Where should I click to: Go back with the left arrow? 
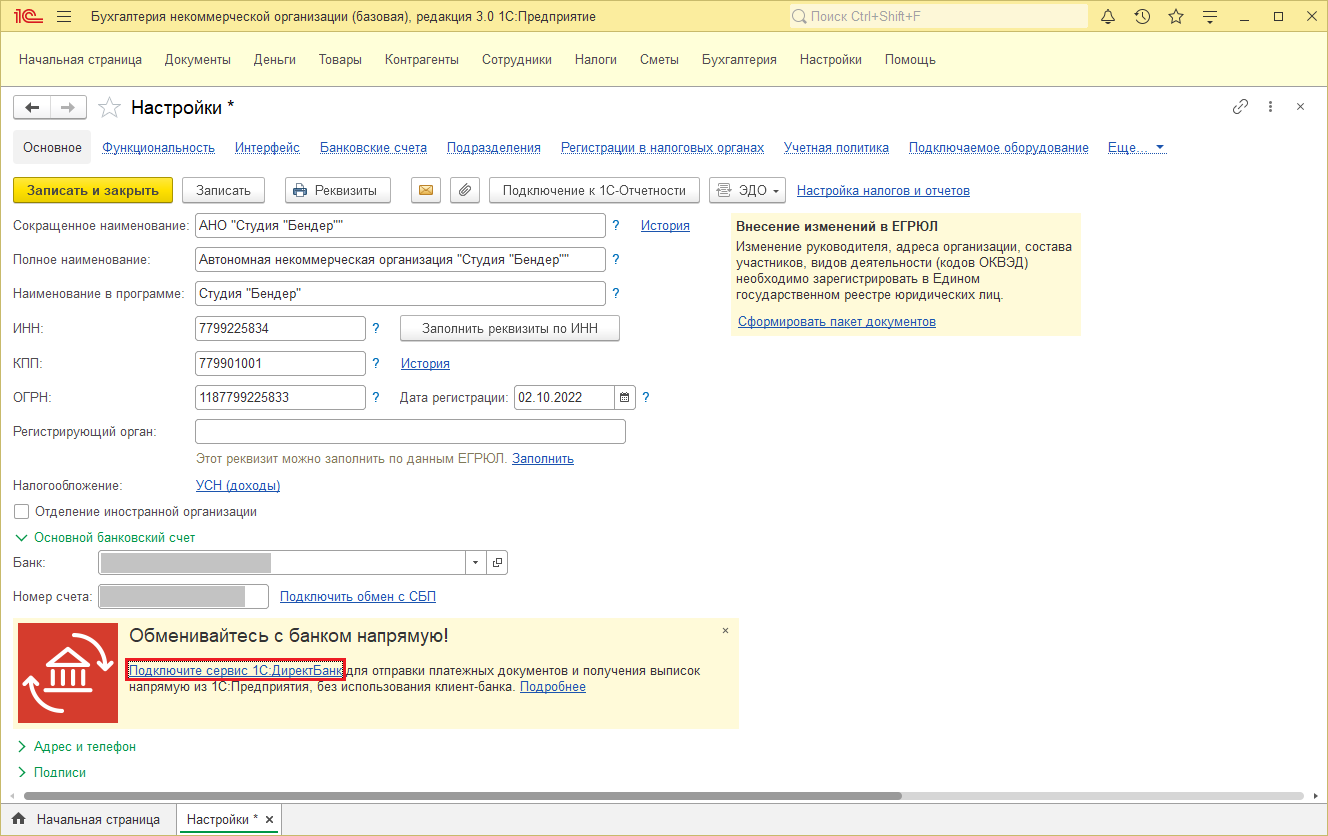(32, 107)
